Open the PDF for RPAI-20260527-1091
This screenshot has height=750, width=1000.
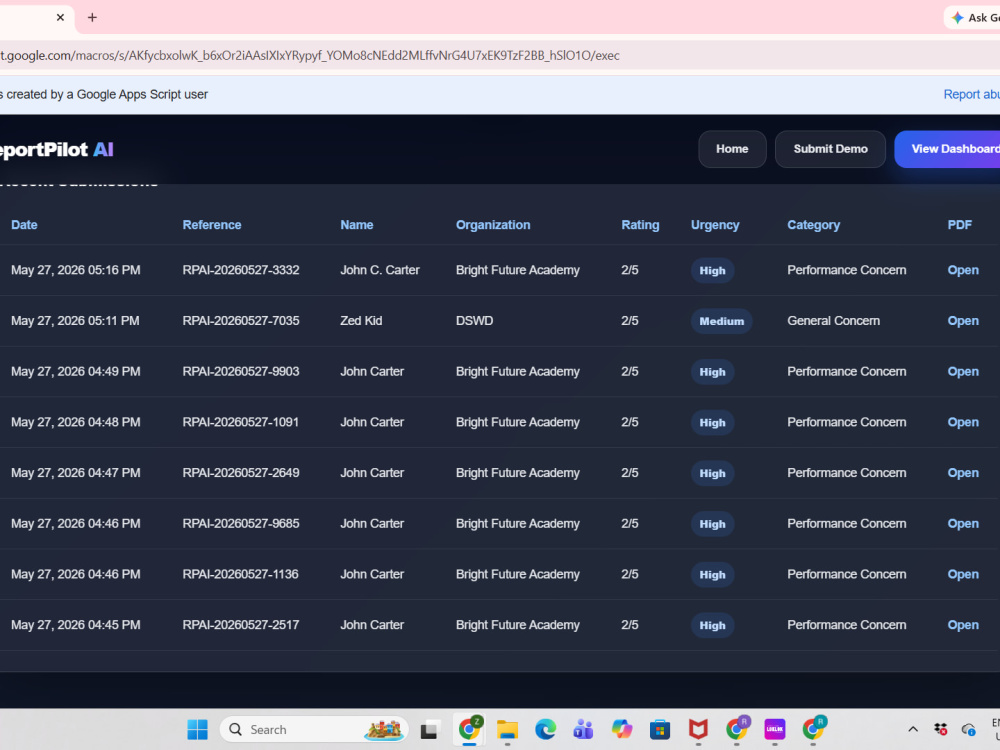pyautogui.click(x=963, y=422)
